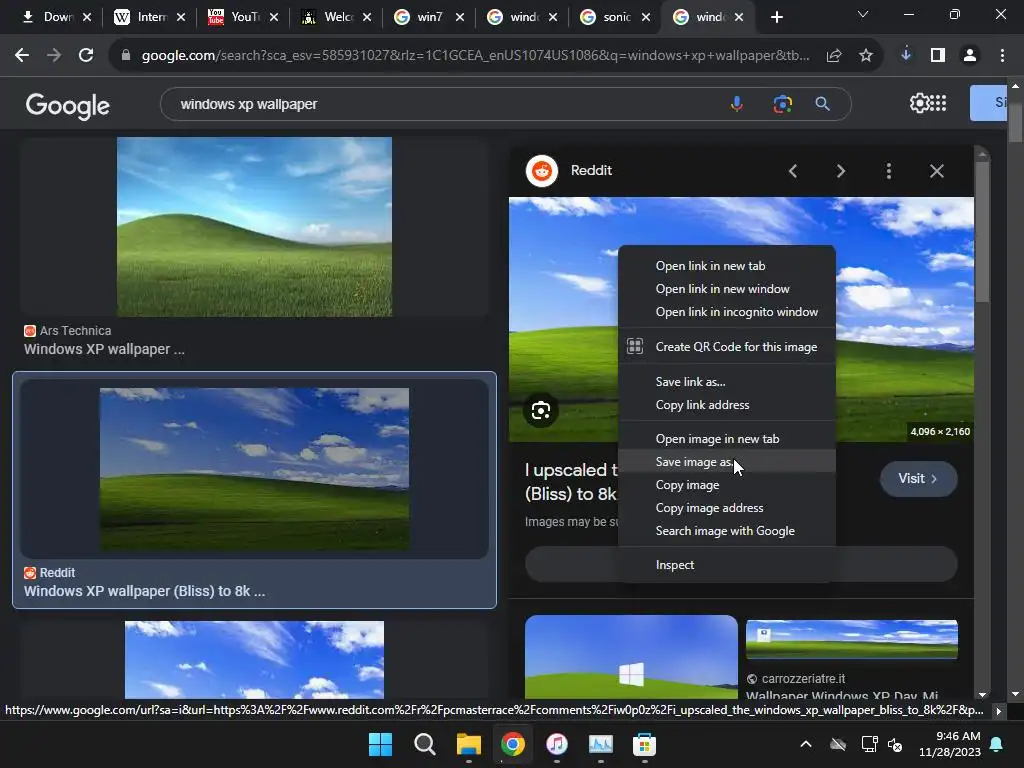Show hidden system tray icons chevron
The image size is (1024, 768).
806,744
